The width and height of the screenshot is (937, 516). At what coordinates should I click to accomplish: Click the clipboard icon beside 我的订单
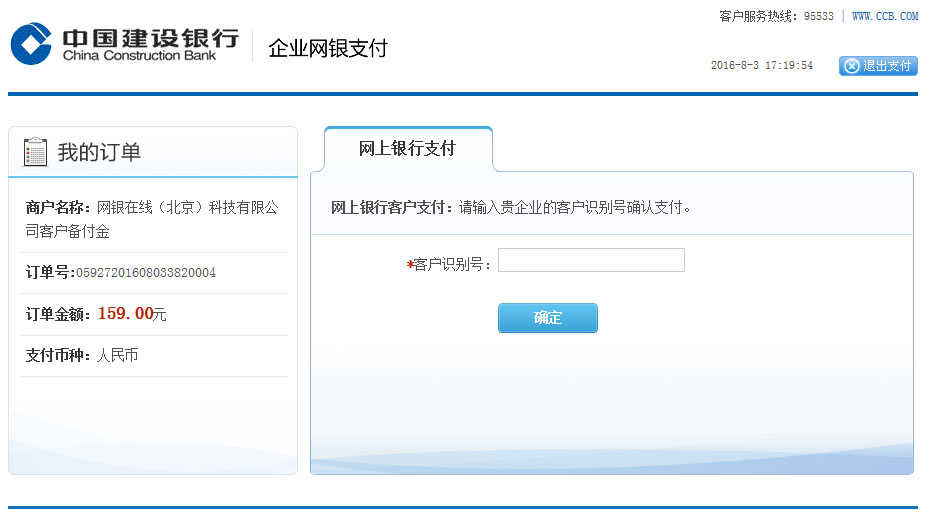pyautogui.click(x=35, y=152)
